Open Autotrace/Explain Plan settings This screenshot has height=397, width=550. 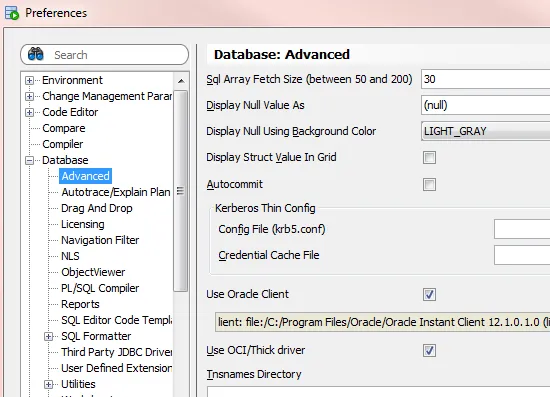(x=116, y=192)
